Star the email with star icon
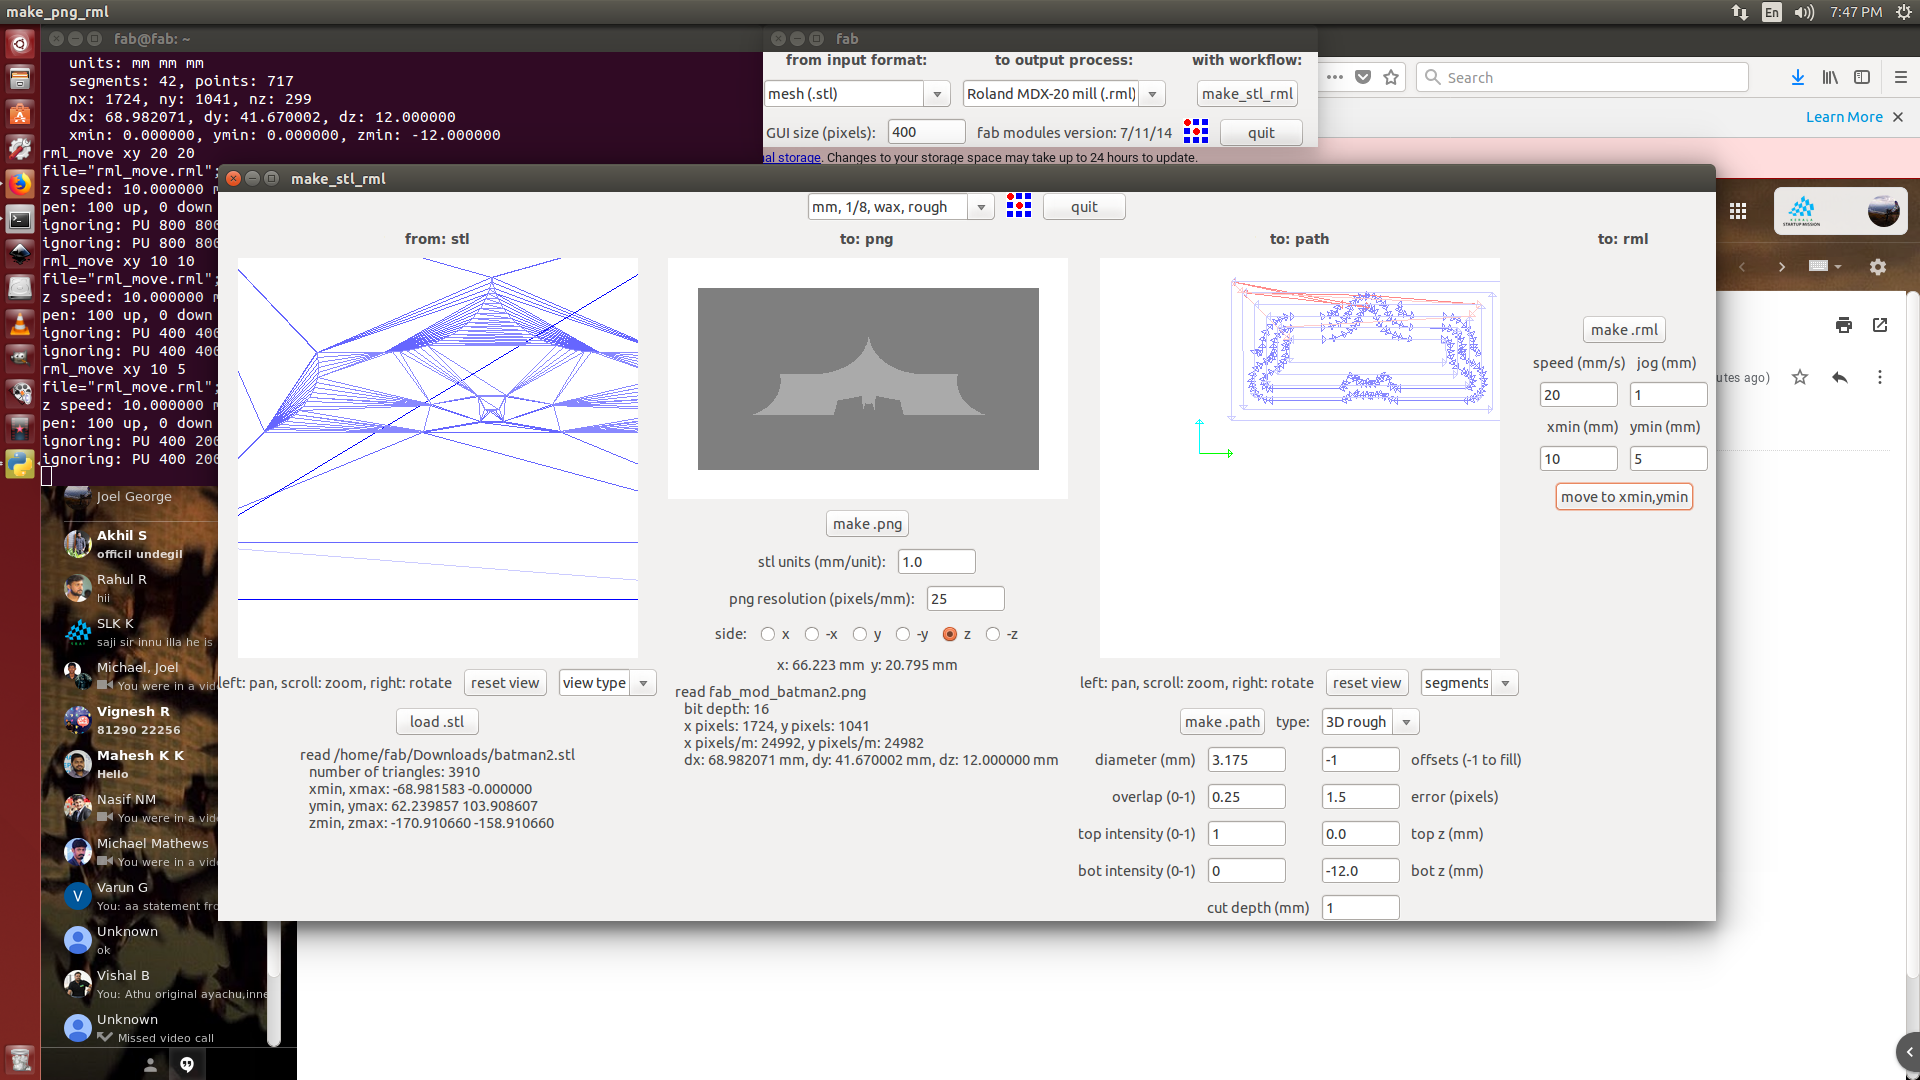This screenshot has width=1920, height=1080. pos(1800,377)
